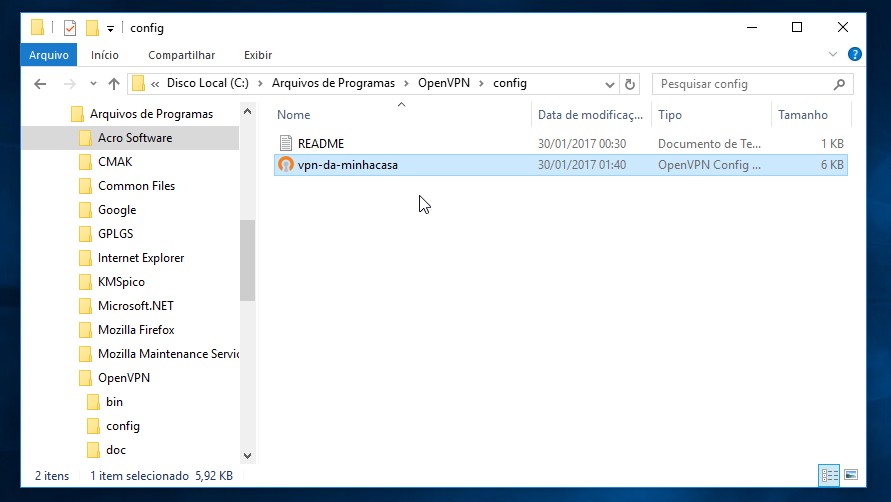Click the orange OpenVPN config file icon
The width and height of the screenshot is (891, 502).
(285, 165)
